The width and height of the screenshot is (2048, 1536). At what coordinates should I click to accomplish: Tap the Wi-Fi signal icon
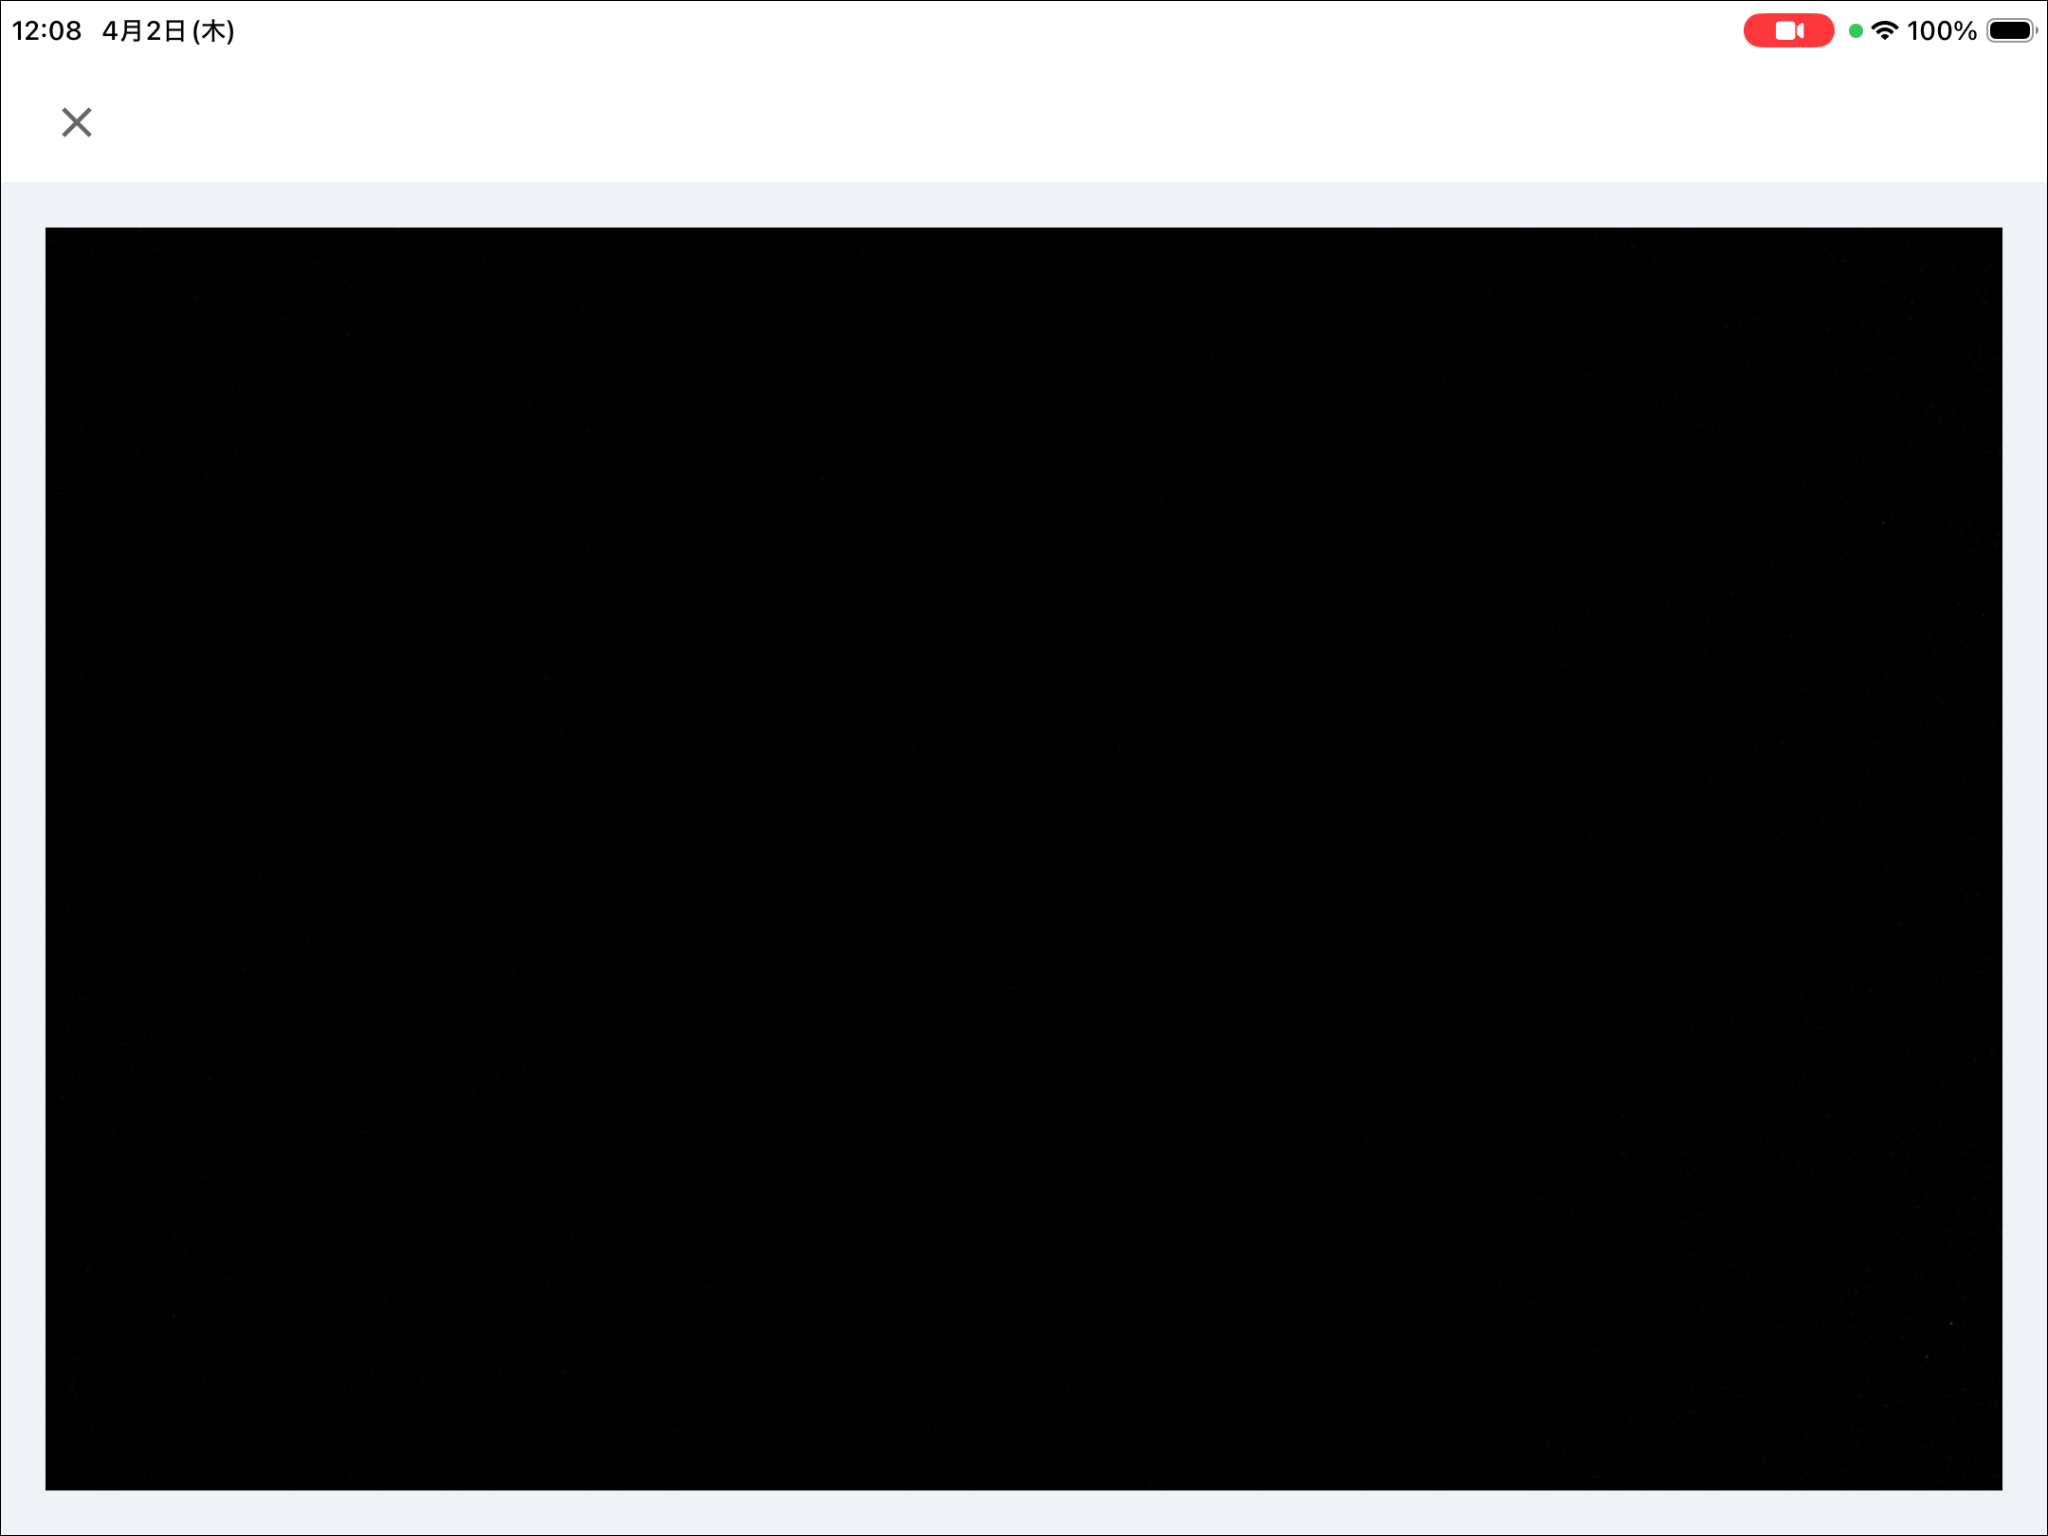[x=1884, y=30]
